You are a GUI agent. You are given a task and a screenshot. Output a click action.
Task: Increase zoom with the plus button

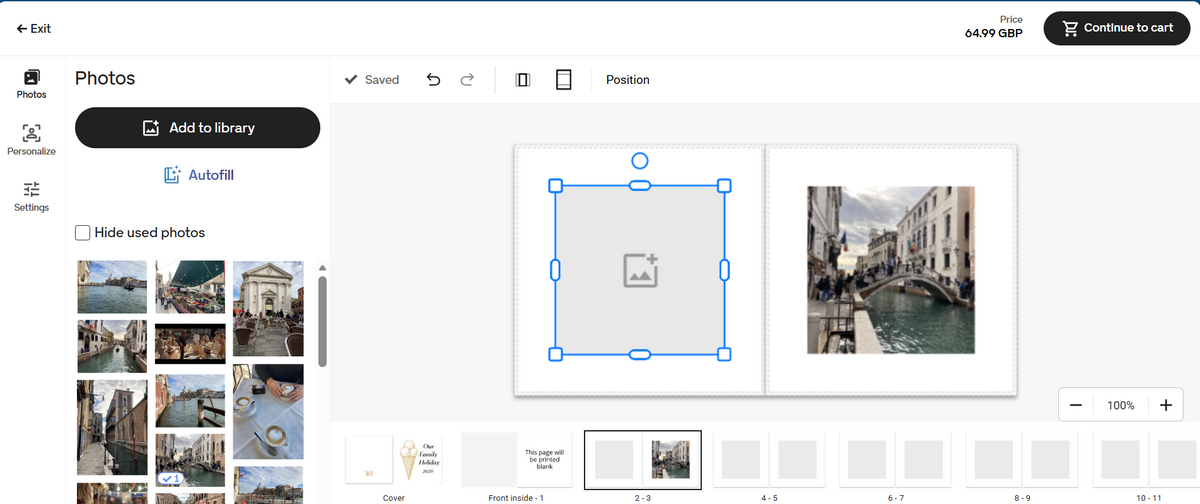(x=1166, y=405)
